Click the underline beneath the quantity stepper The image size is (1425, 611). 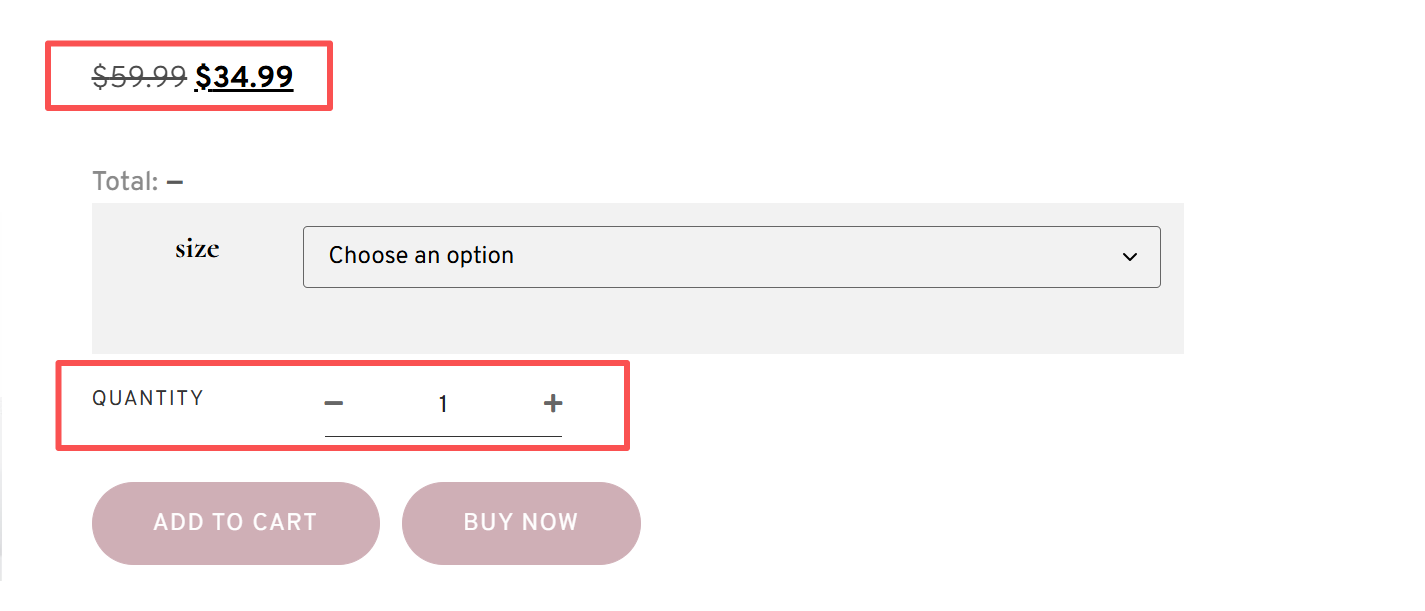(443, 436)
